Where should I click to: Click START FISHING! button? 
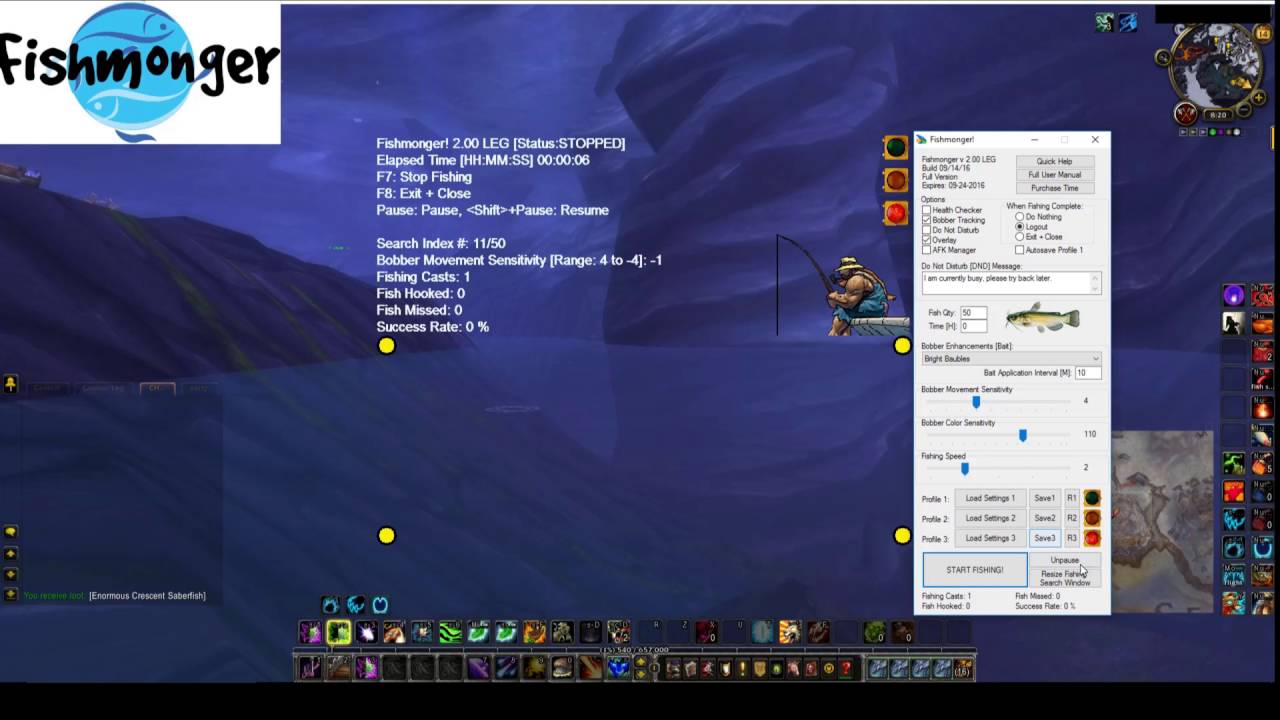pyautogui.click(x=975, y=570)
